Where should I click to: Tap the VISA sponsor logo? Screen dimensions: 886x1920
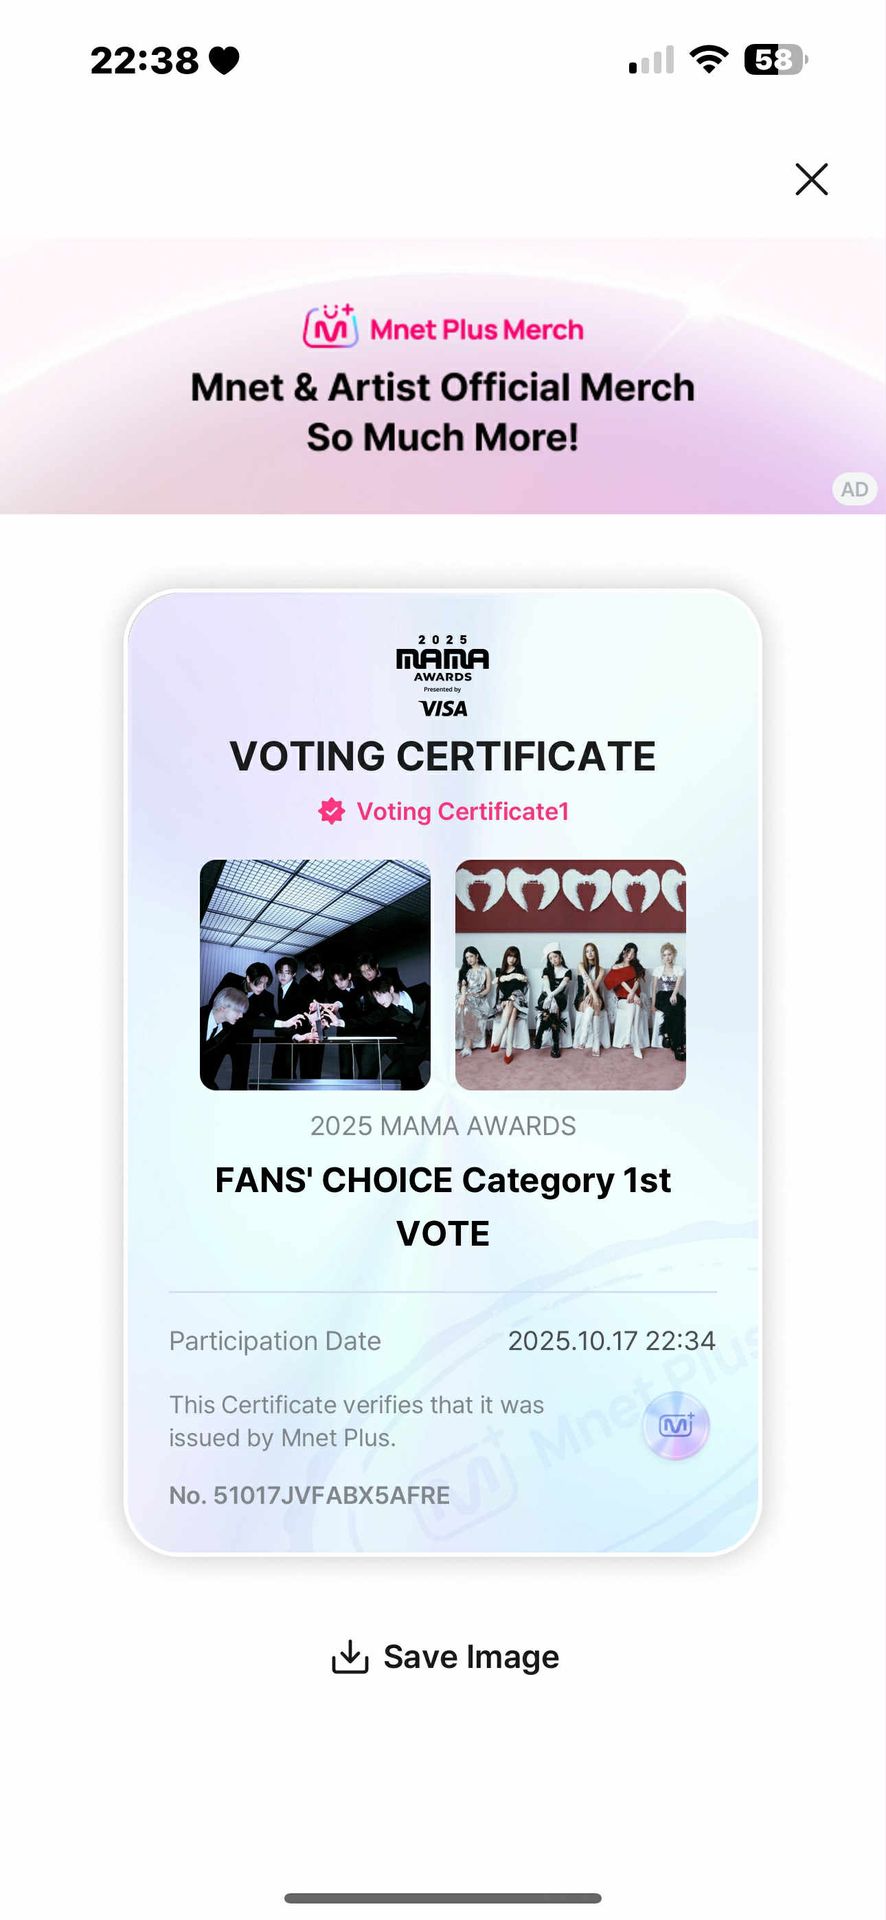[x=442, y=708]
